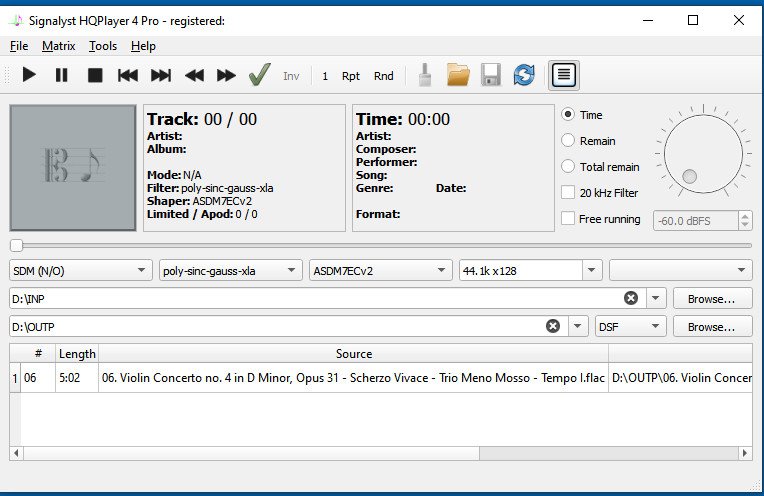The height and width of the screenshot is (496, 764).
Task: Select the Total remain radio button
Action: click(568, 166)
